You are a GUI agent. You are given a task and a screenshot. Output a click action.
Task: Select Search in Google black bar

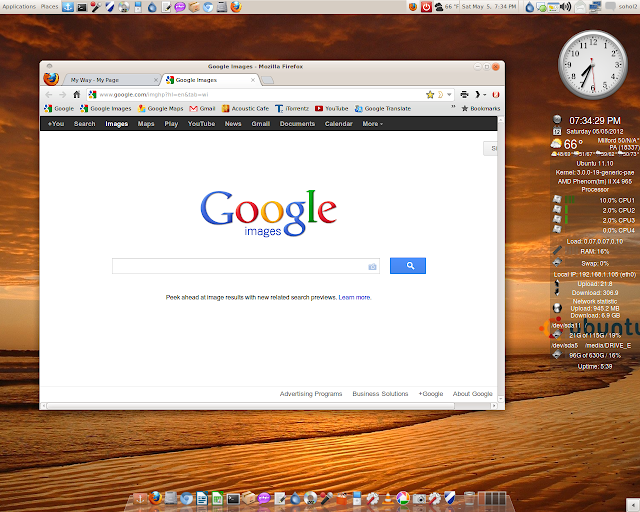coord(84,124)
